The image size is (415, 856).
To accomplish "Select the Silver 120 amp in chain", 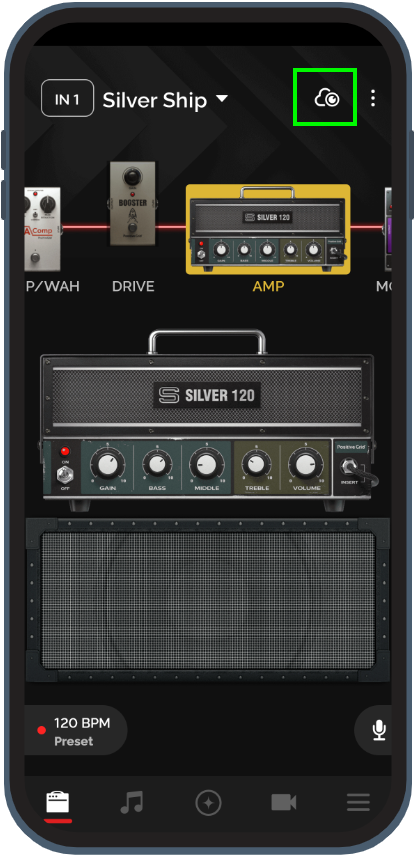I will [x=268, y=229].
